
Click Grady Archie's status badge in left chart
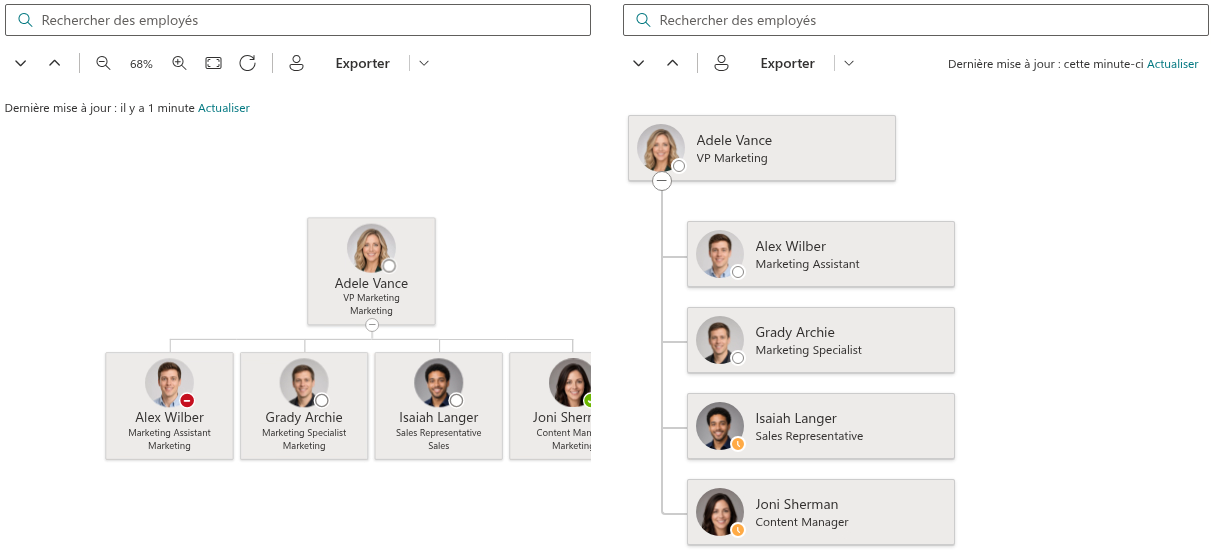click(x=322, y=400)
